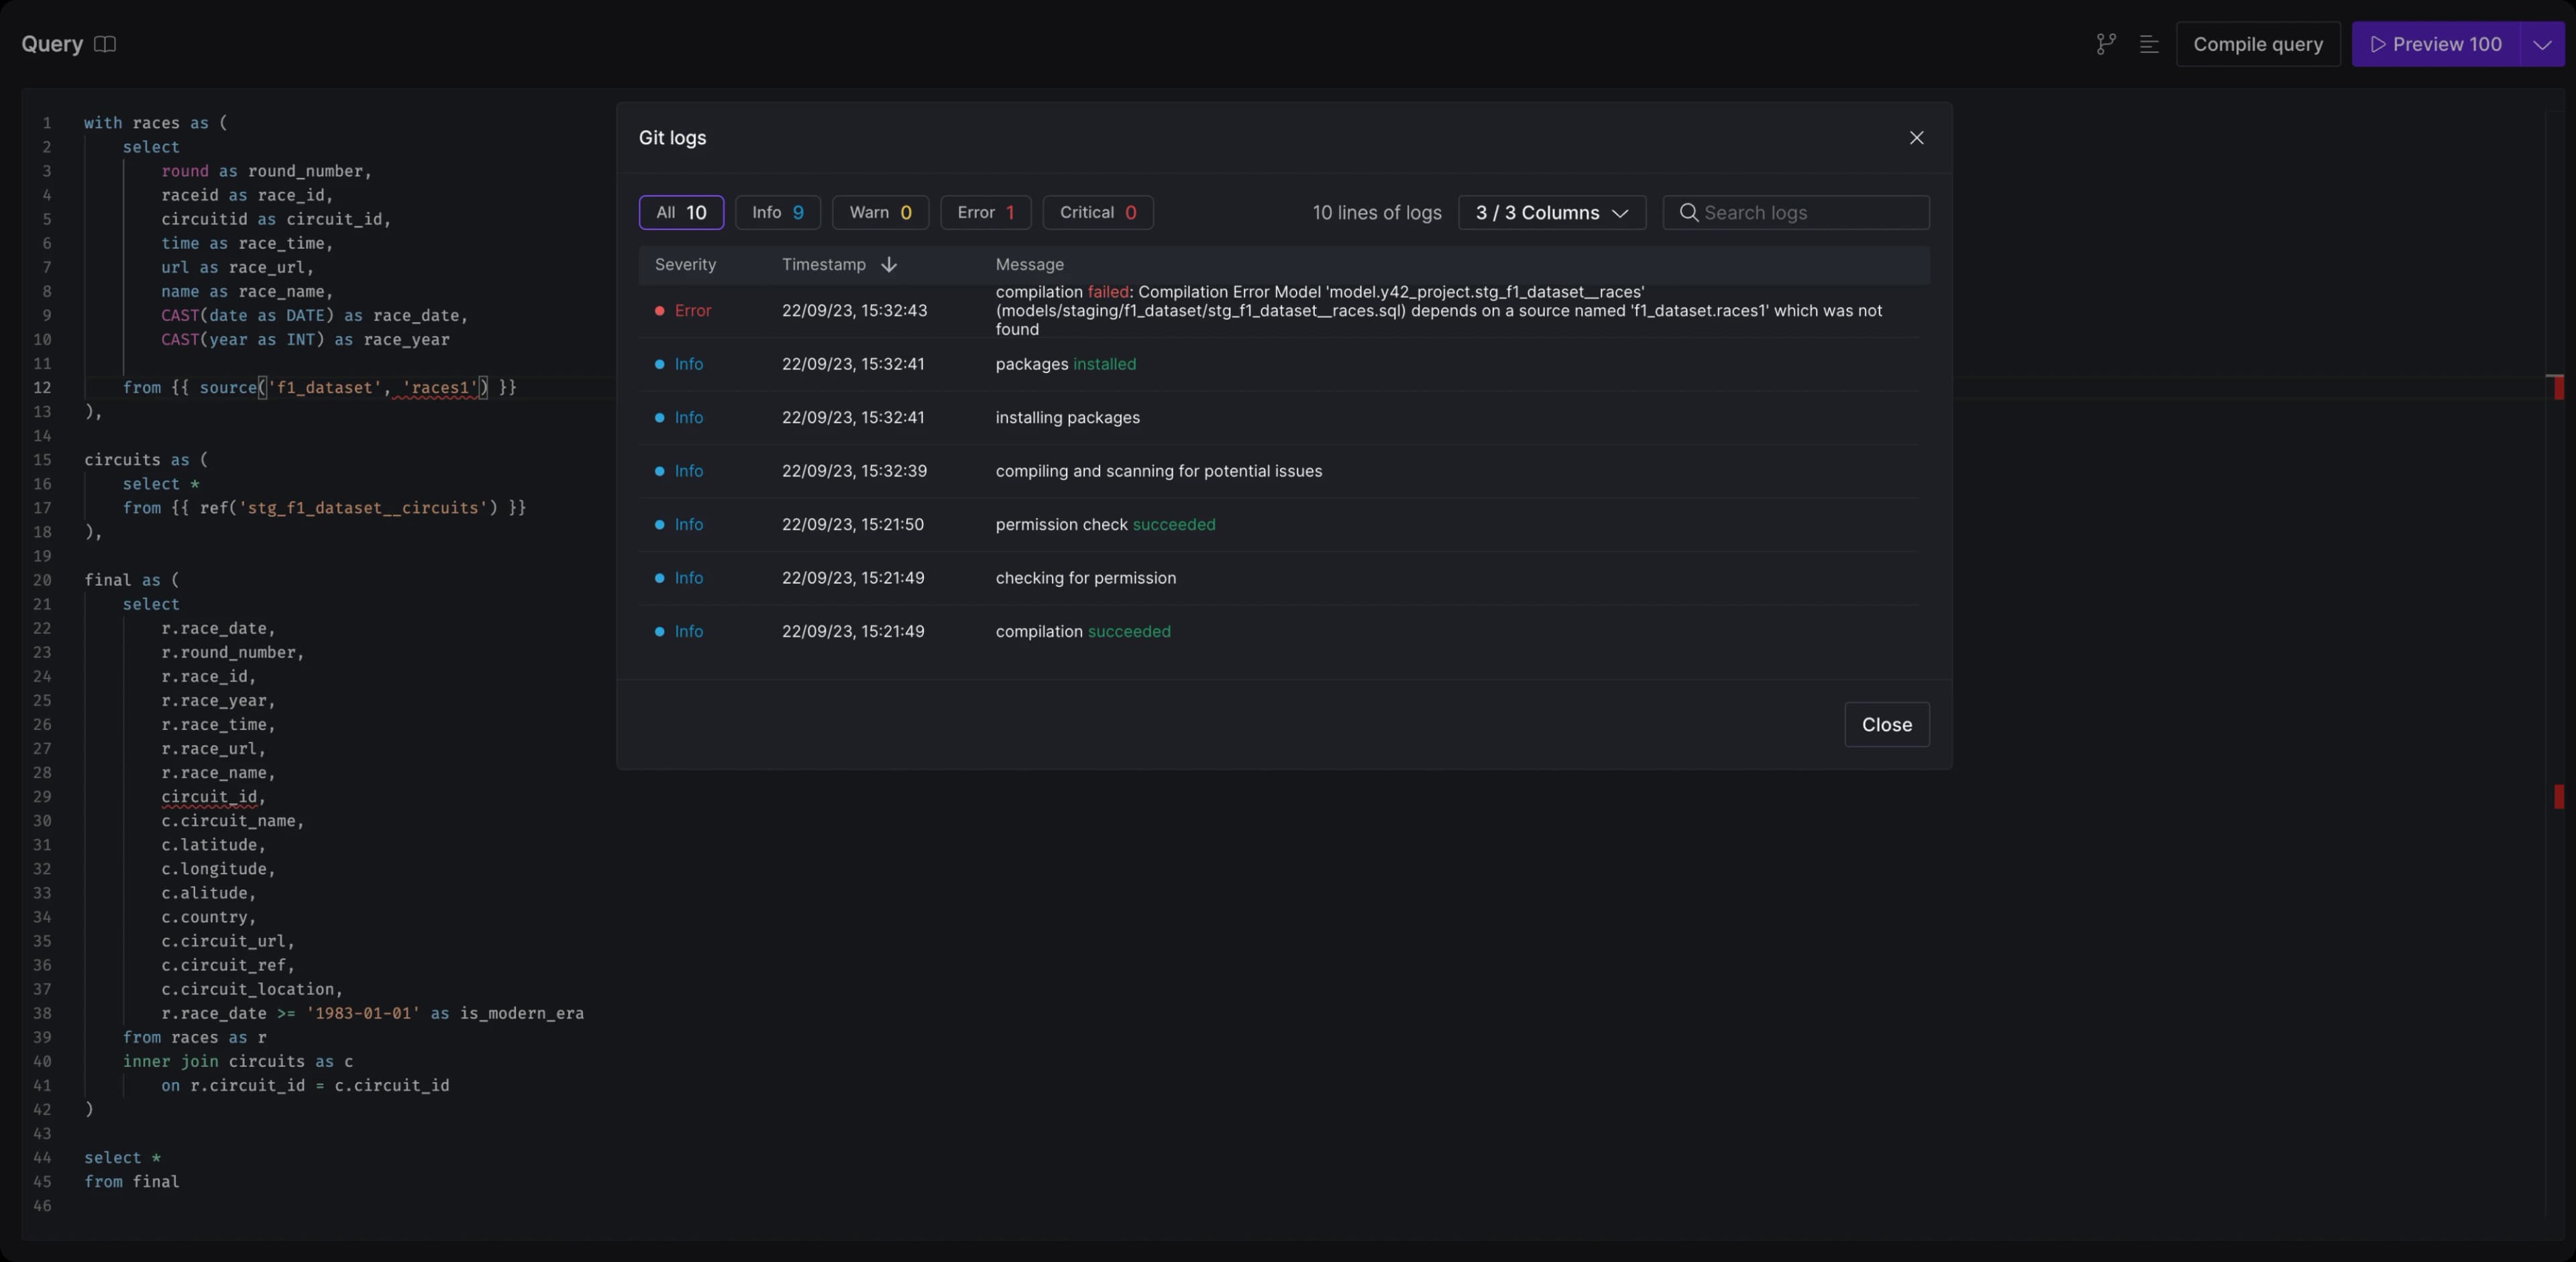The height and width of the screenshot is (1262, 2576).
Task: Focus the Search logs input field
Action: pos(1810,213)
